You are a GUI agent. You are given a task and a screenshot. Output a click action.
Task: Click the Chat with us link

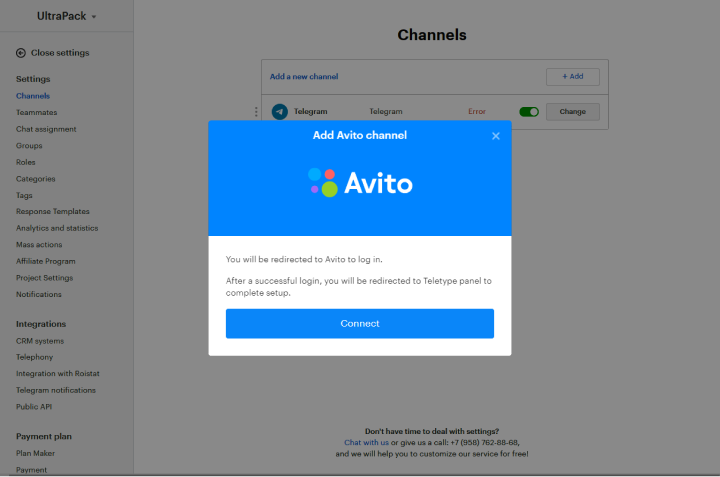tap(366, 442)
